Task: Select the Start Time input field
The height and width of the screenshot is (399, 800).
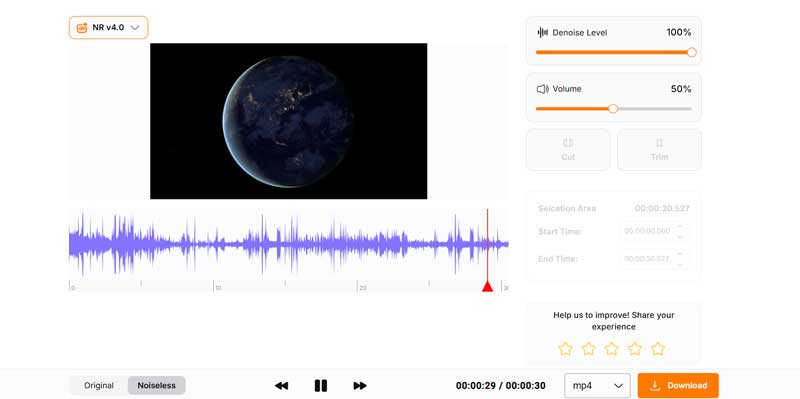Action: click(654, 231)
